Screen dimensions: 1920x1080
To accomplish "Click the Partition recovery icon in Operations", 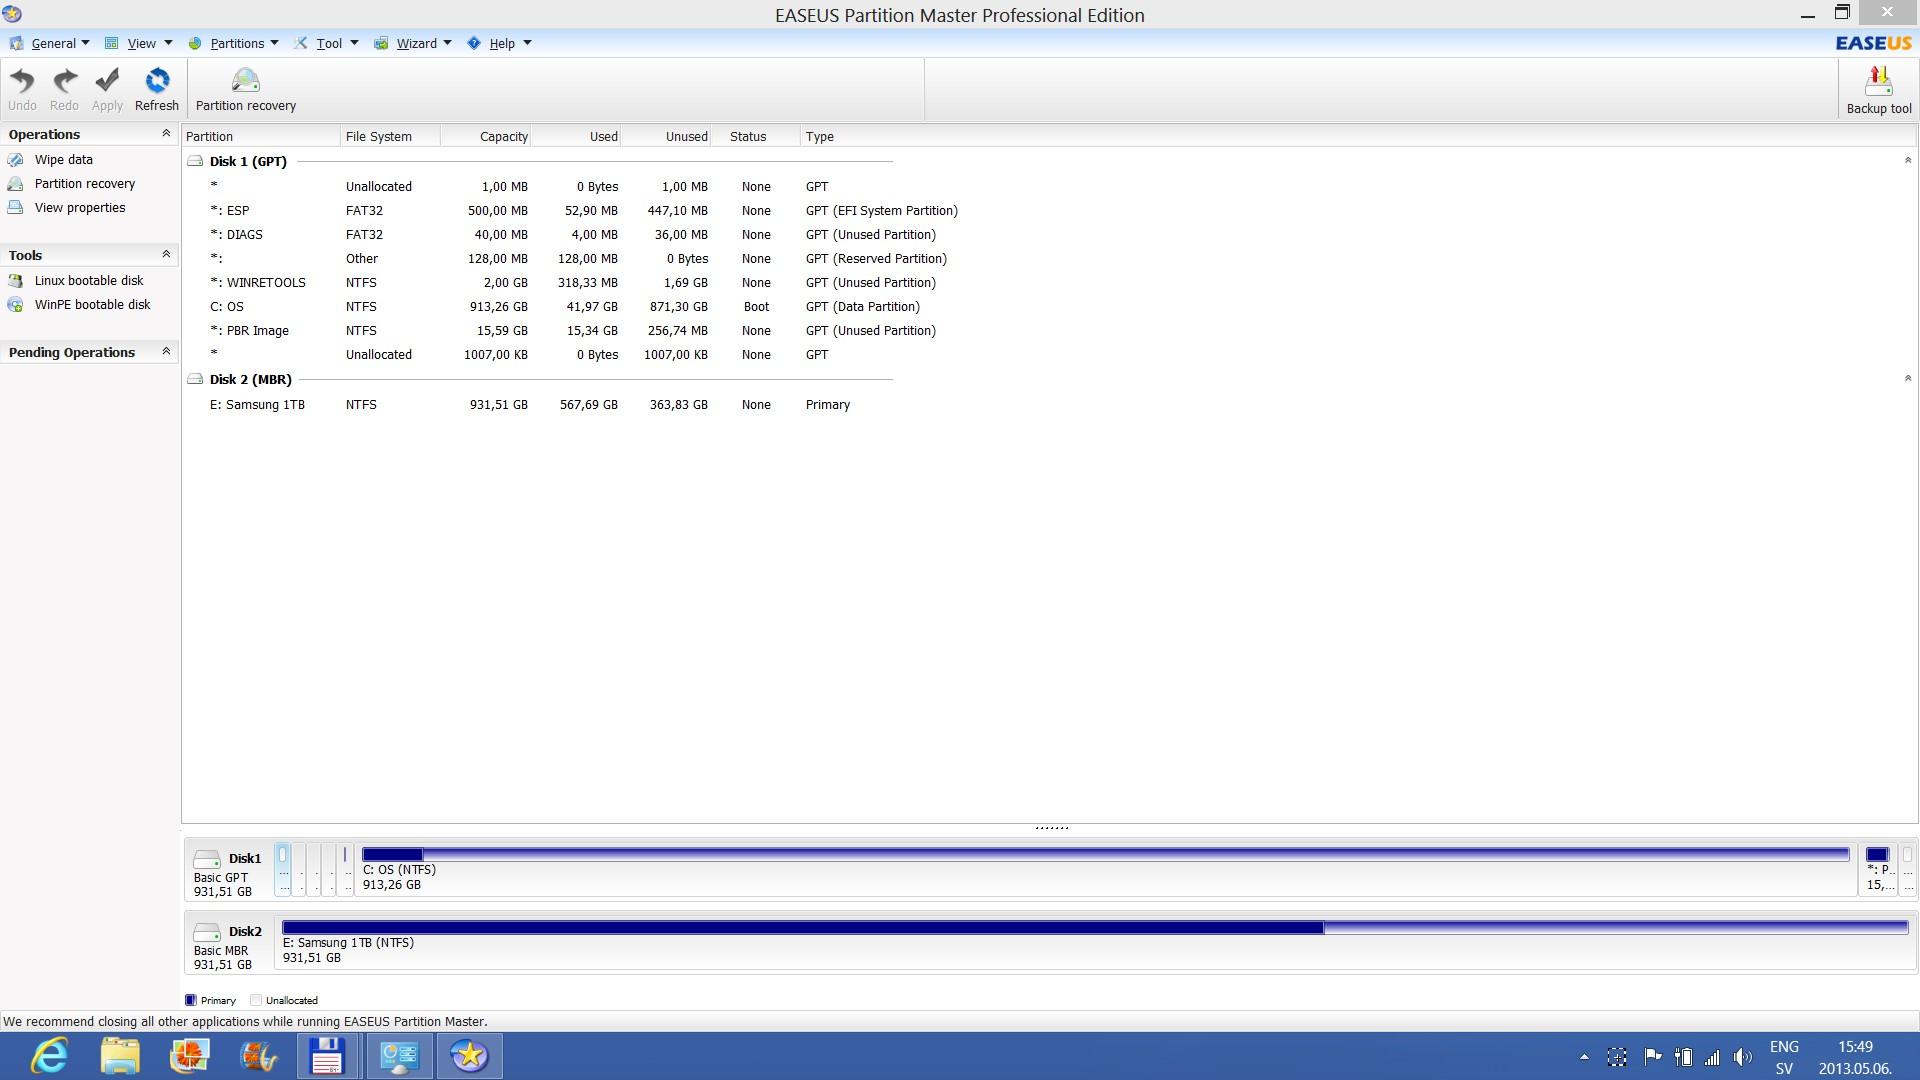I will click(x=15, y=184).
